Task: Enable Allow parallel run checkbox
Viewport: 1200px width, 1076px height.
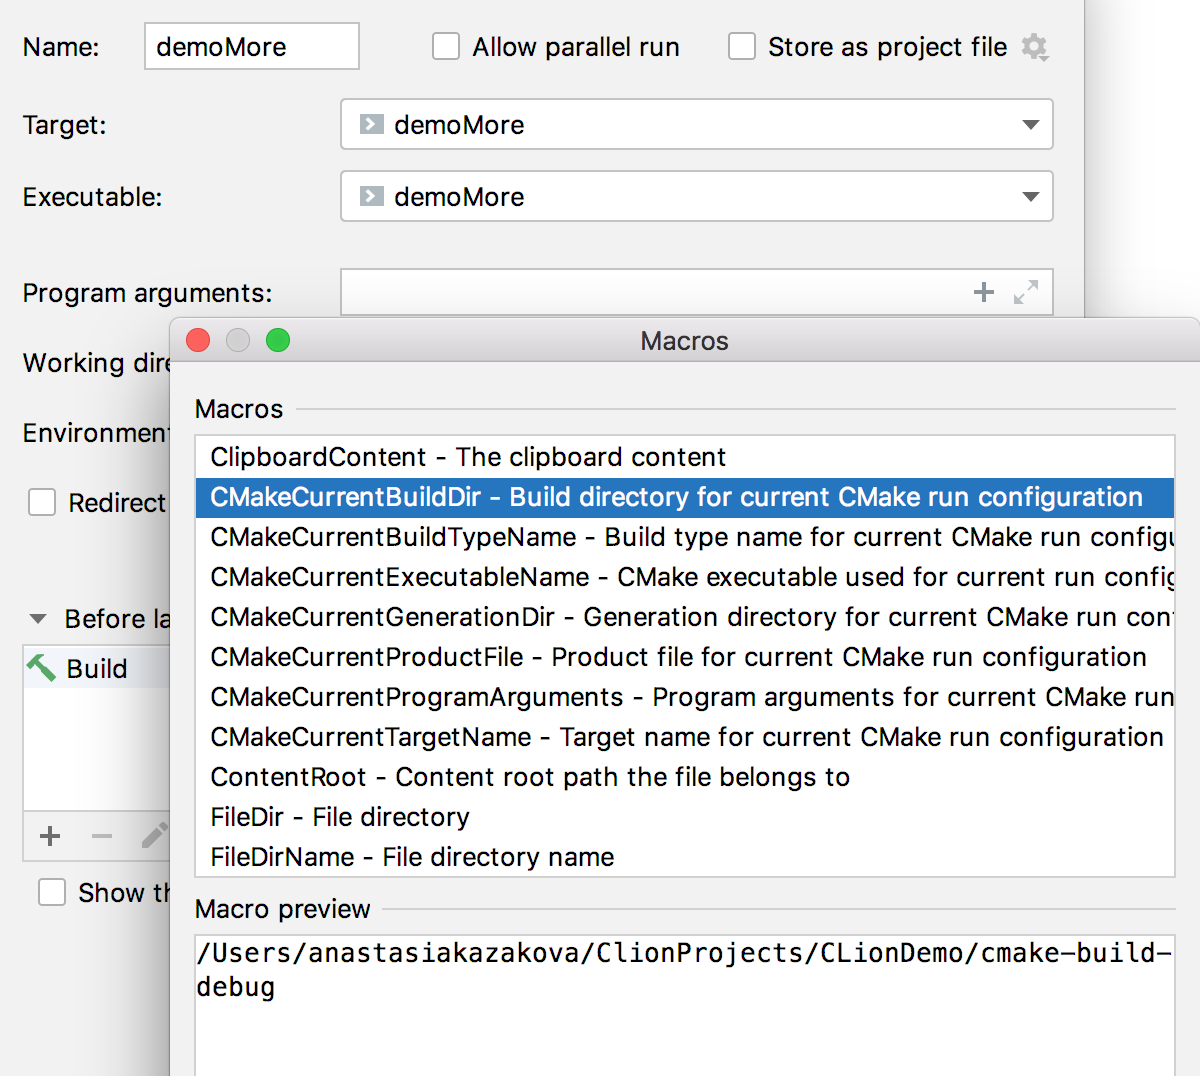Action: tap(446, 47)
